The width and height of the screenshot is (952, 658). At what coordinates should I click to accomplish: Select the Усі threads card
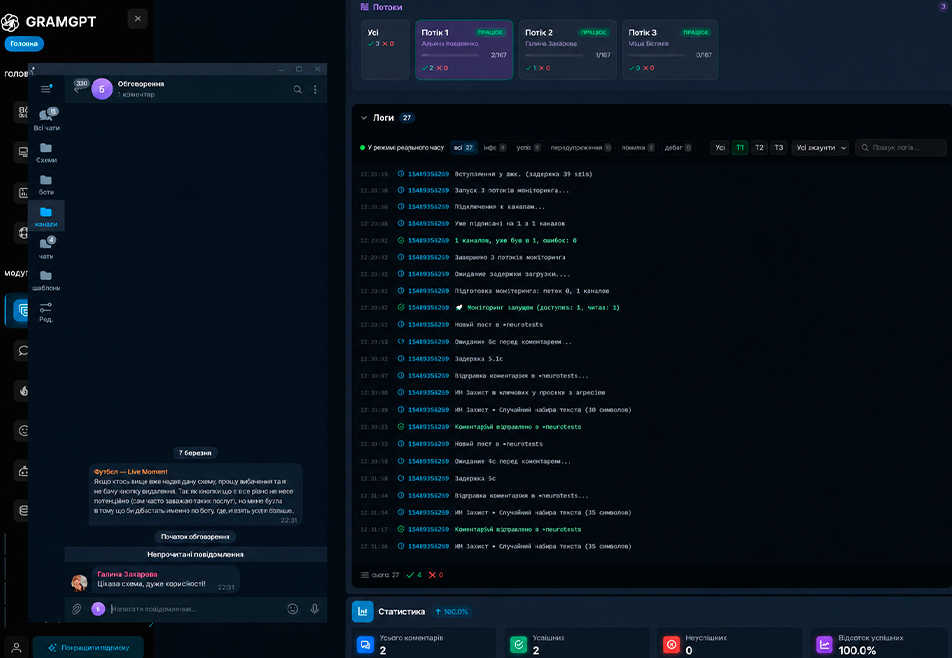point(386,50)
